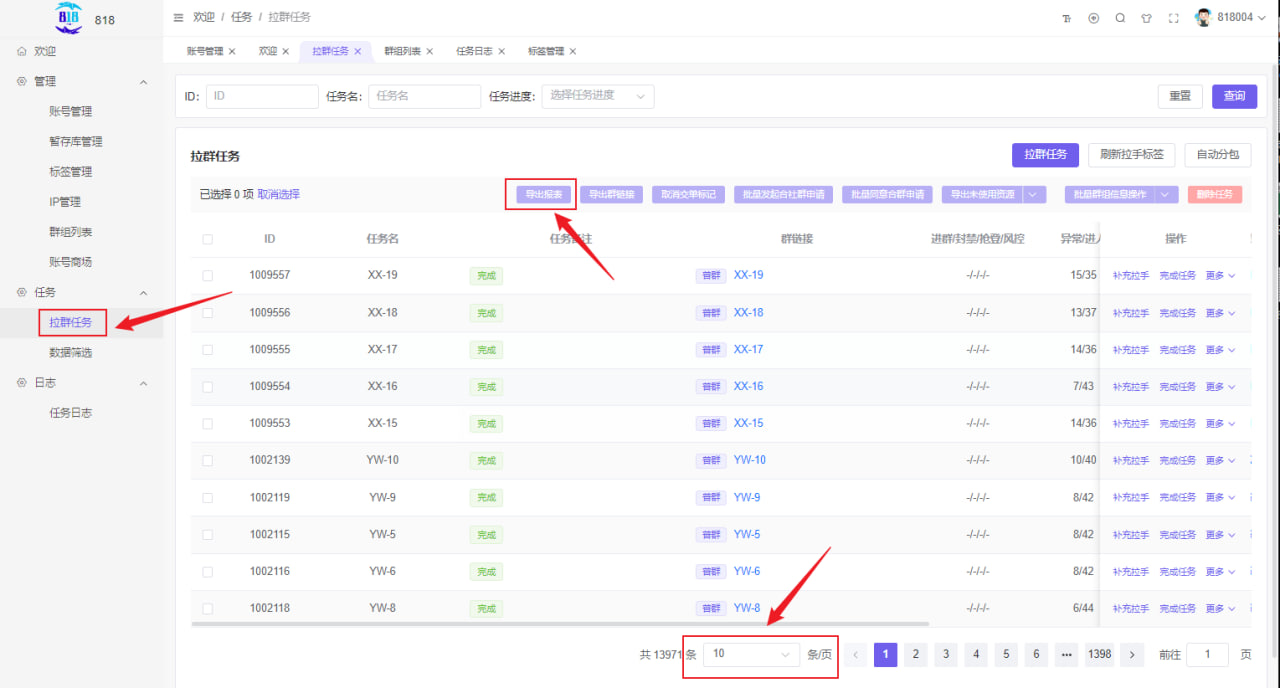
Task: Close the 账号管理 tab with its X
Action: pyautogui.click(x=232, y=51)
